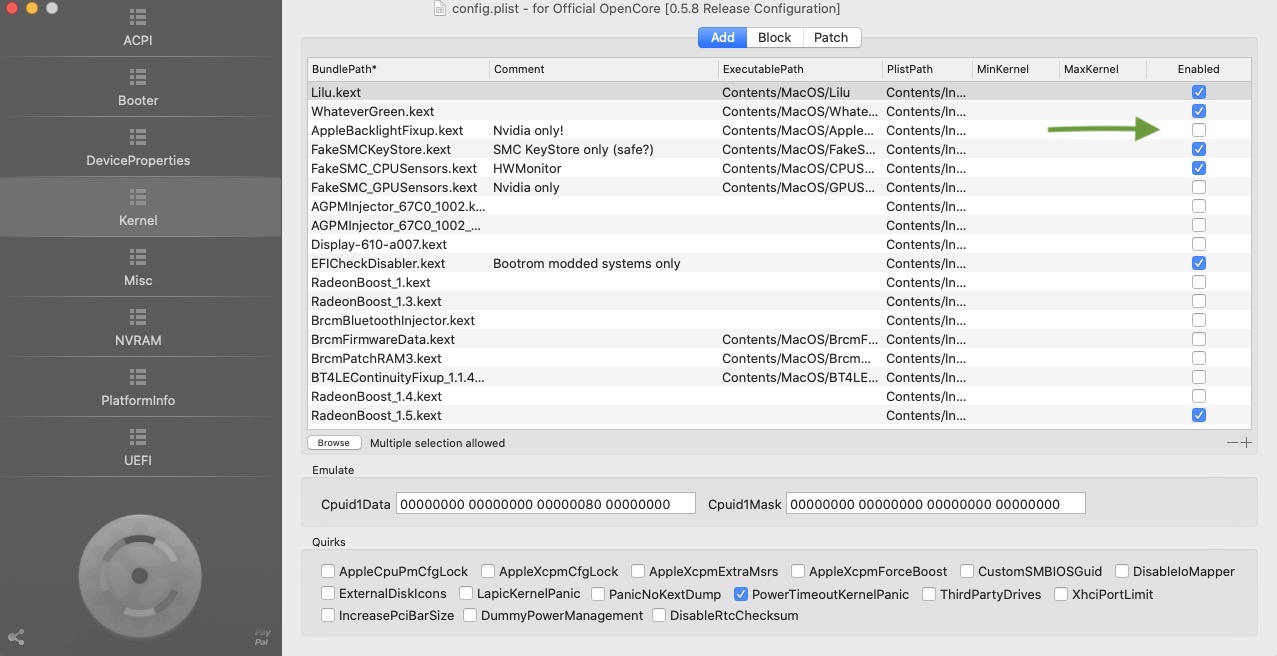The height and width of the screenshot is (656, 1277).
Task: Sort by BundlePath column header
Action: pyautogui.click(x=399, y=69)
